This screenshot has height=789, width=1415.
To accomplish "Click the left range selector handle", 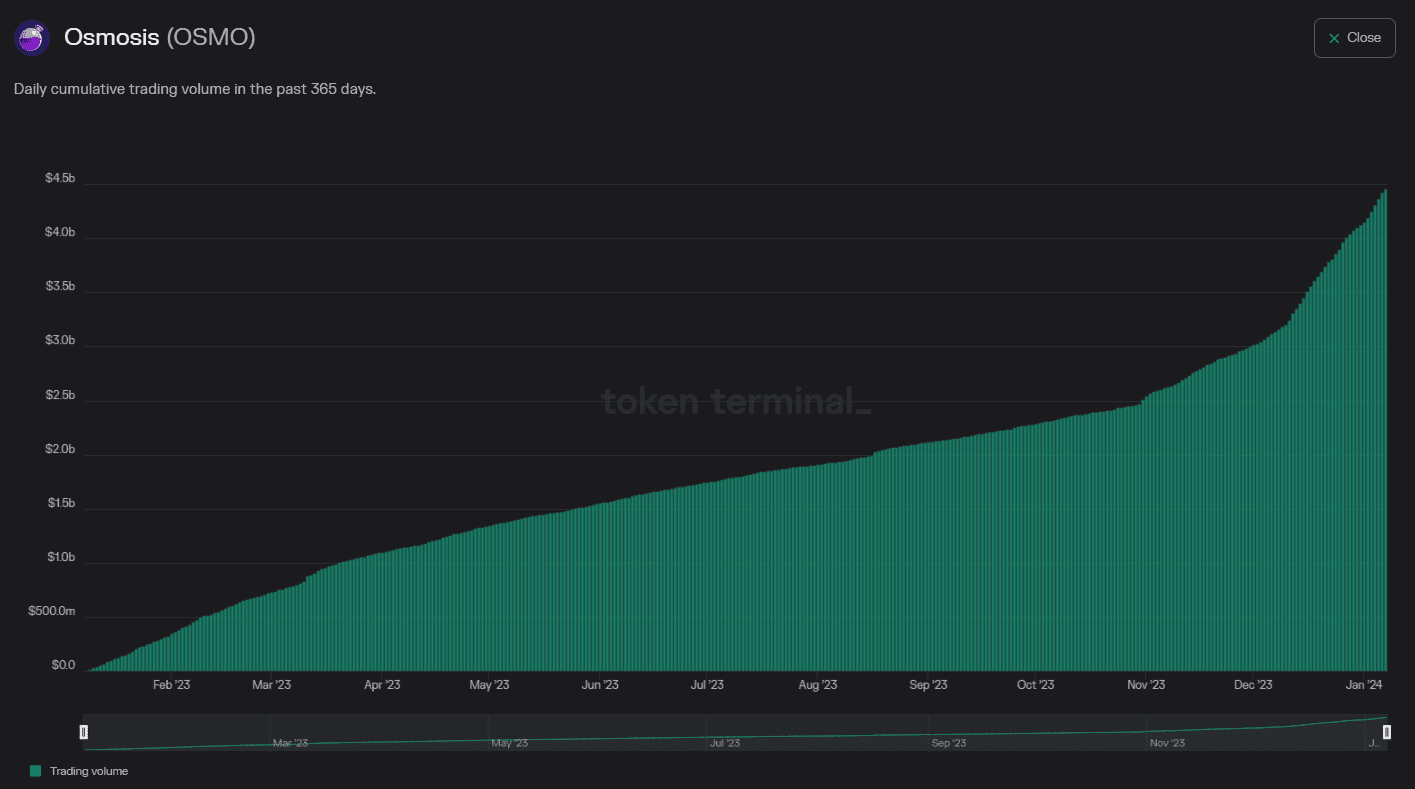I will pos(84,732).
